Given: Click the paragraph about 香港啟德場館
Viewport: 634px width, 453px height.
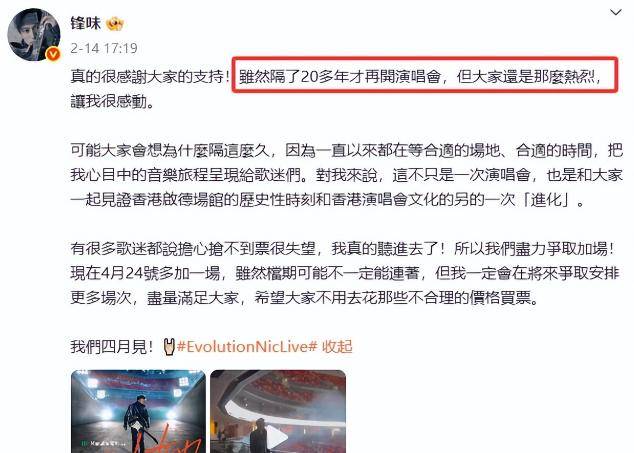Looking at the screenshot, I should point(347,175).
